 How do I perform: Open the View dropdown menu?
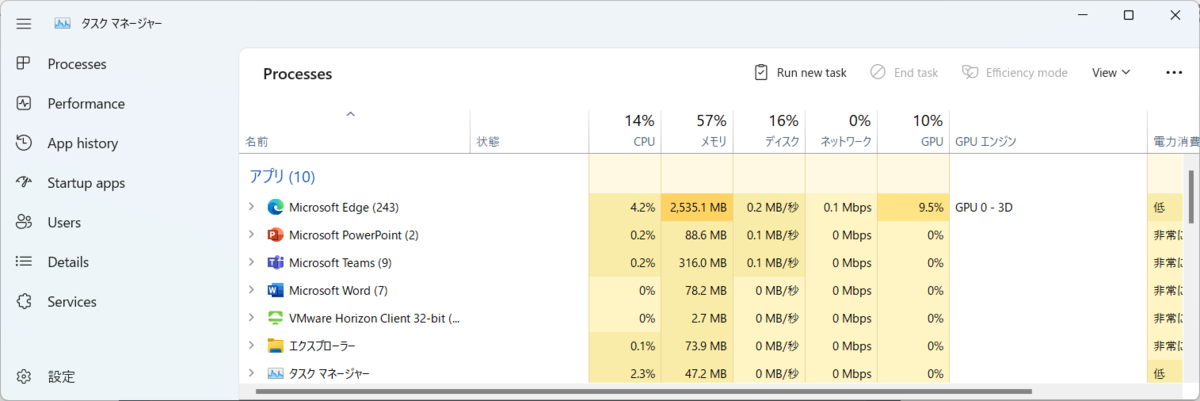[x=1111, y=72]
